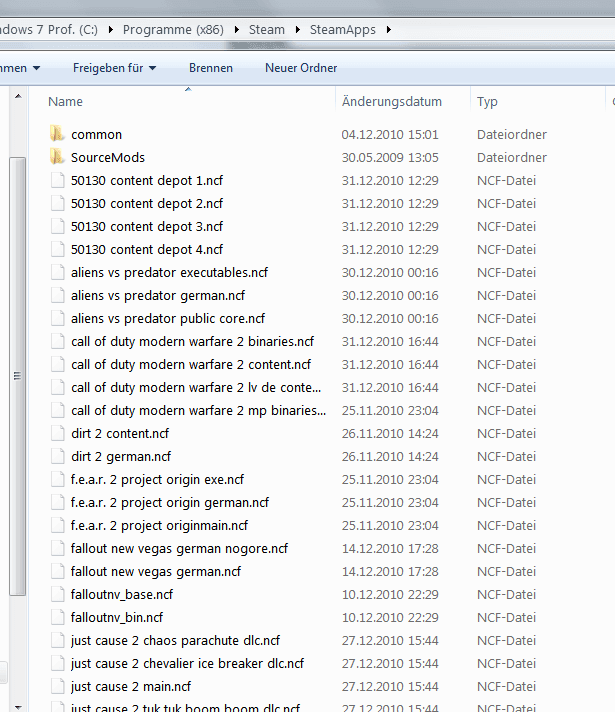
Task: Click icon of aliens vs predator german.ncf
Action: pyautogui.click(x=57, y=295)
